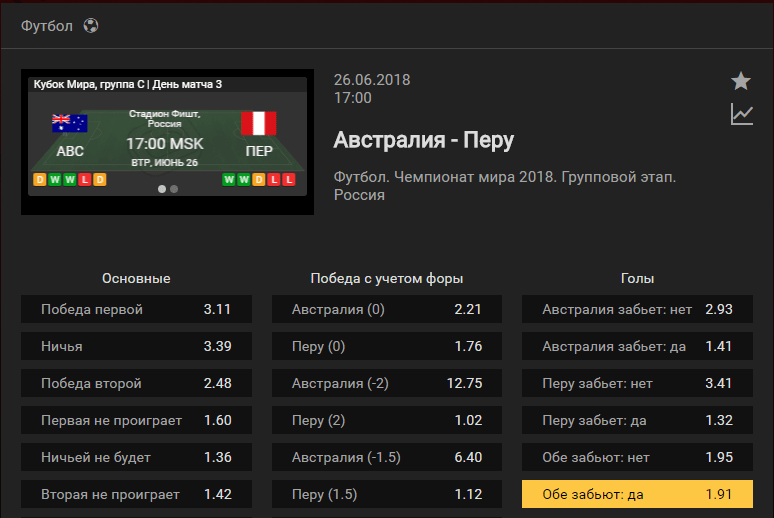Screen dimensions: 774x518
Task: Pick Перу (0) handicap at 1.76
Action: (x=387, y=346)
